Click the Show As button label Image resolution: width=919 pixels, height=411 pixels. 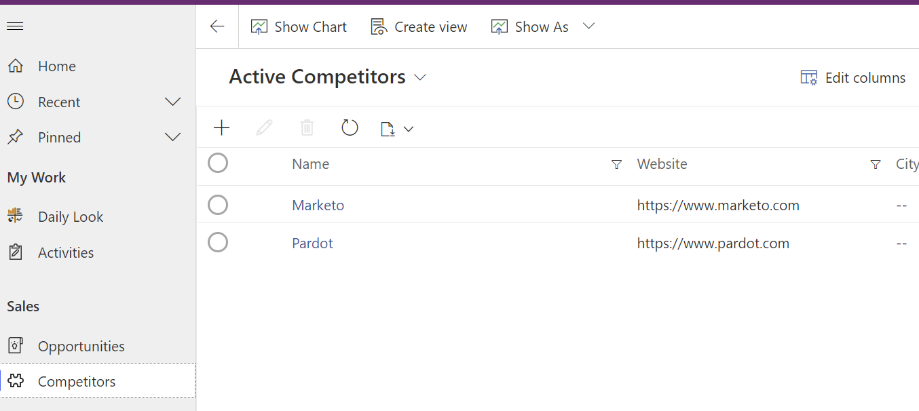coord(542,27)
